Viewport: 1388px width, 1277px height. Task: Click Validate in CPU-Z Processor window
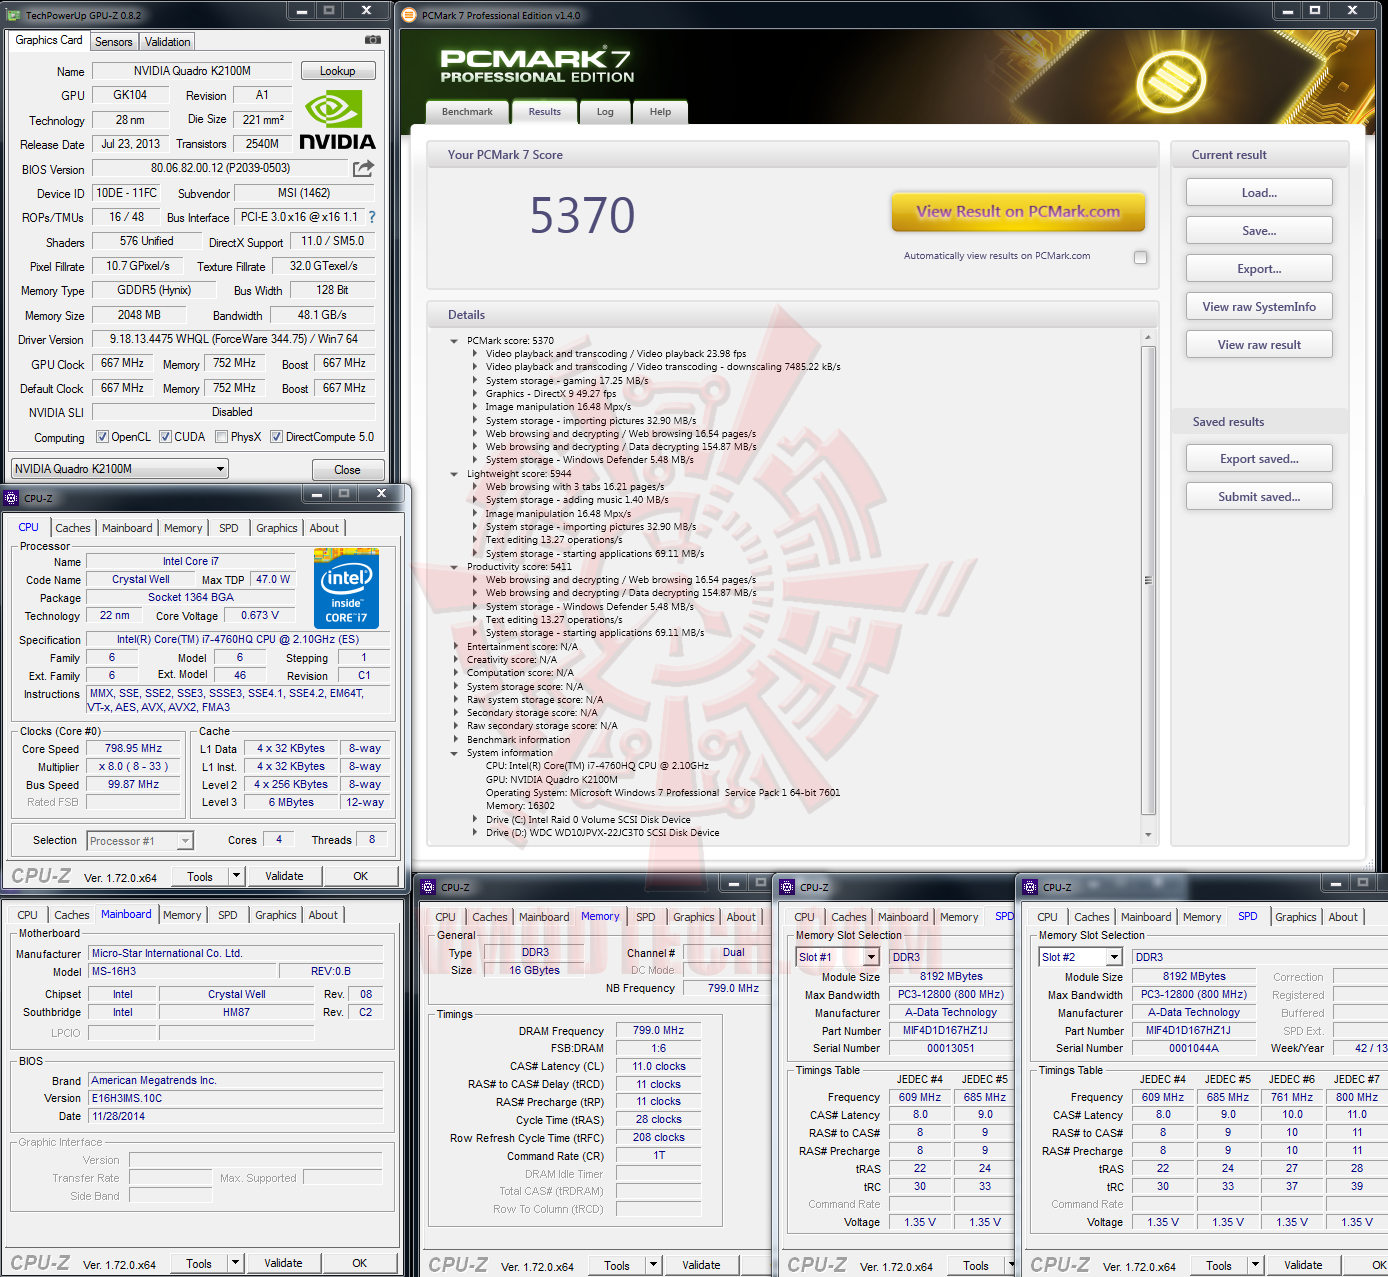[x=284, y=876]
